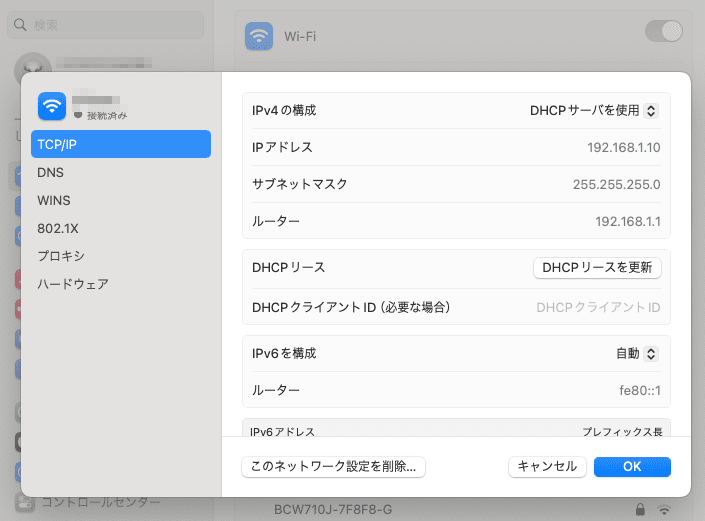Click the search magnifier icon
705x521 pixels.
(20, 25)
